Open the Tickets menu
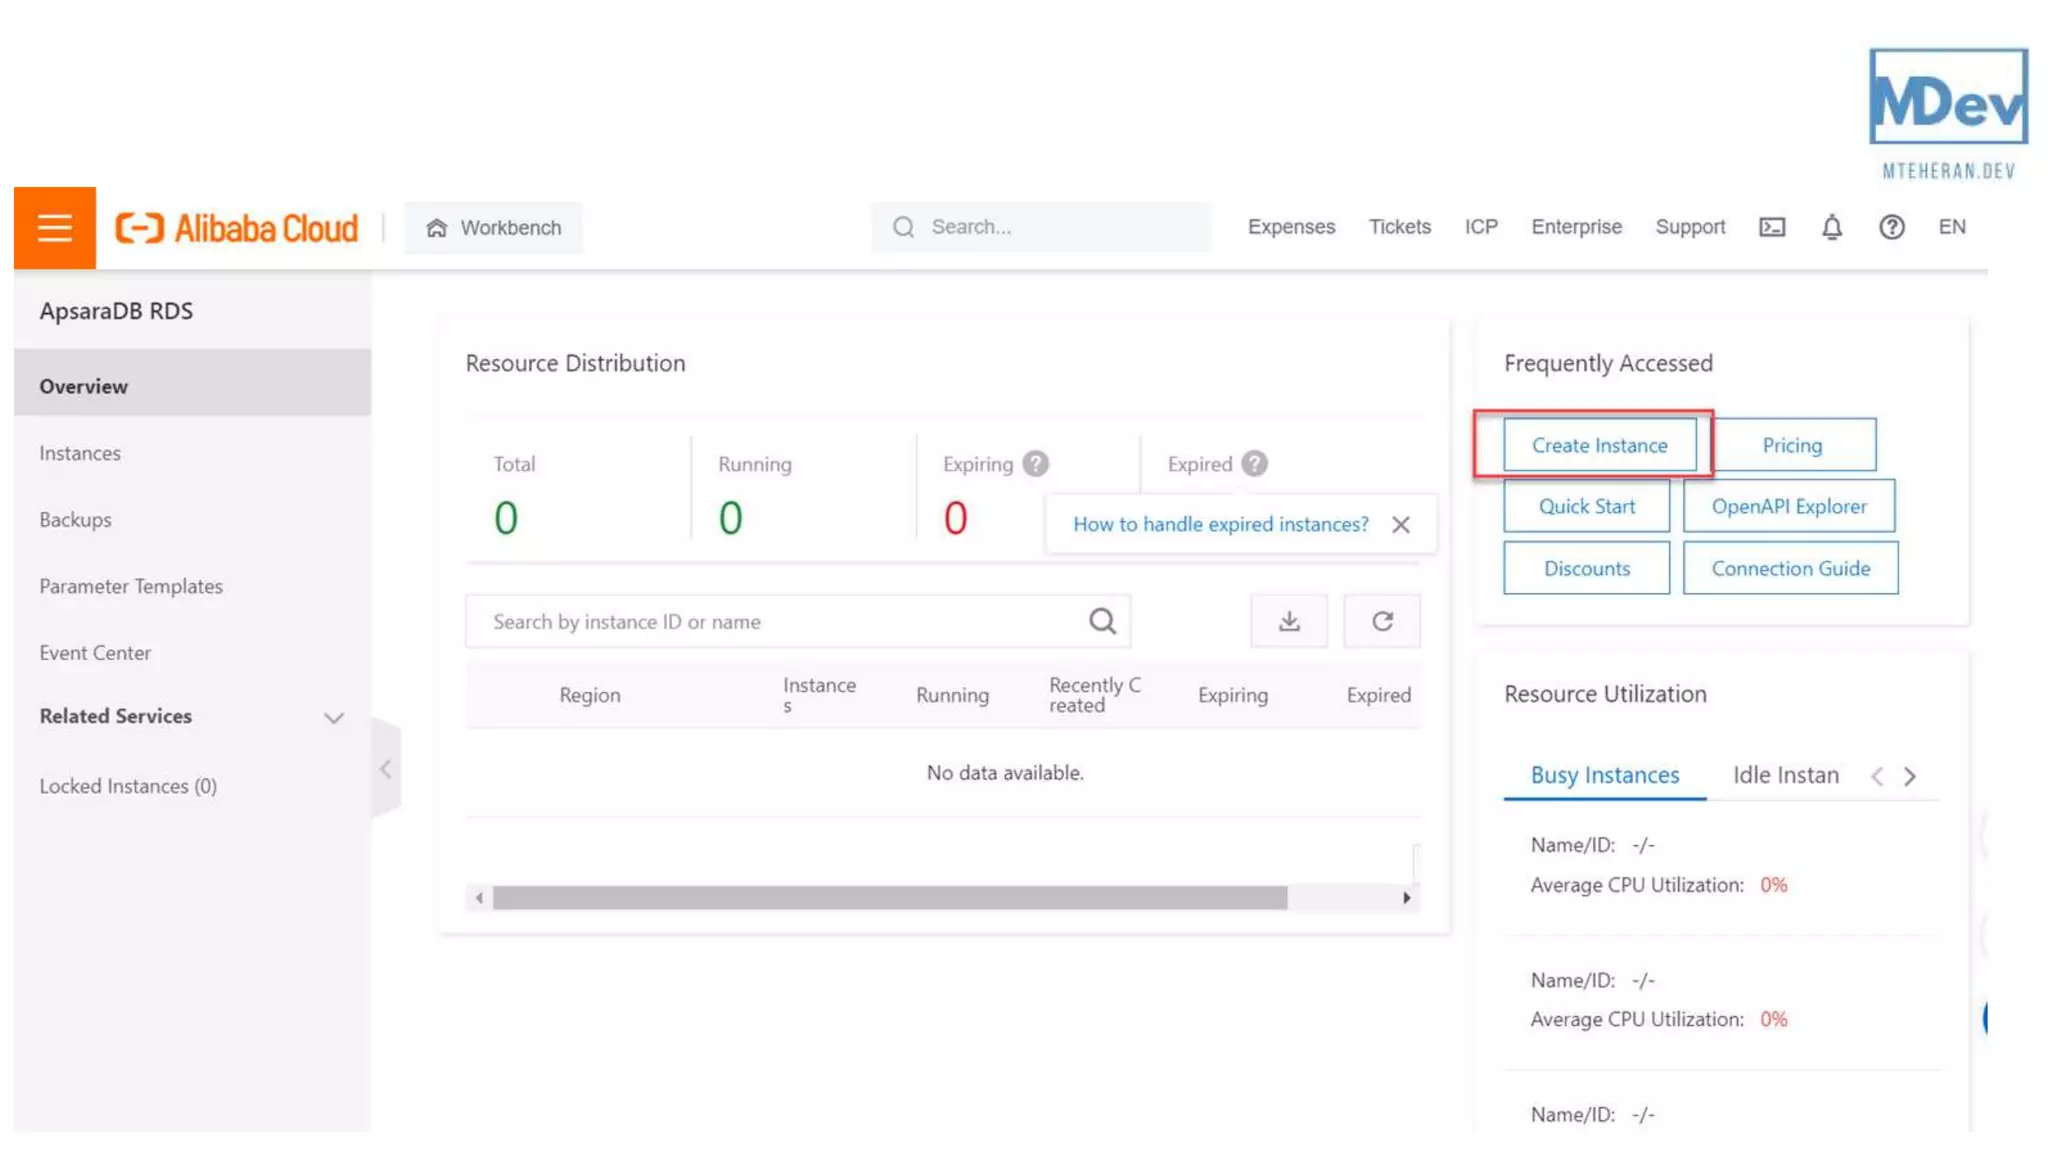The image size is (2048, 1152). click(1399, 227)
